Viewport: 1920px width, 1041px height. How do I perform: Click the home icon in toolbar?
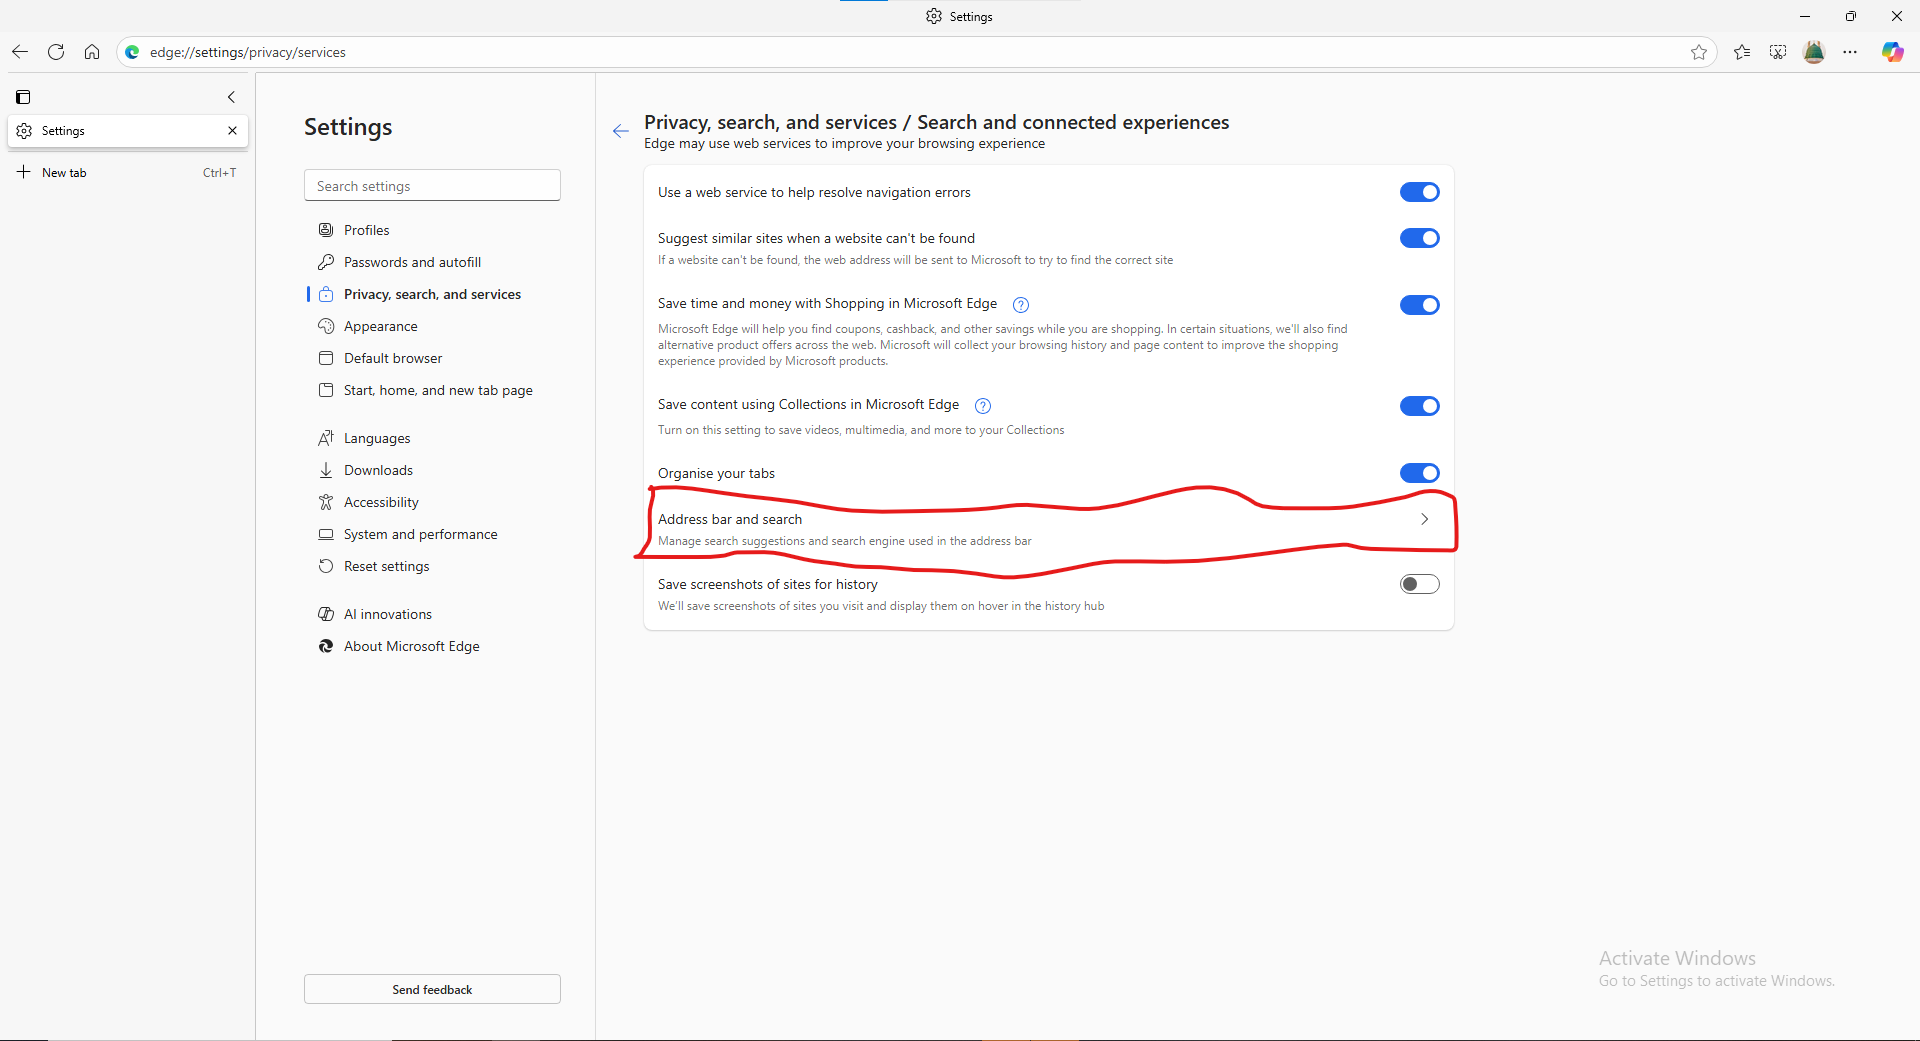92,52
